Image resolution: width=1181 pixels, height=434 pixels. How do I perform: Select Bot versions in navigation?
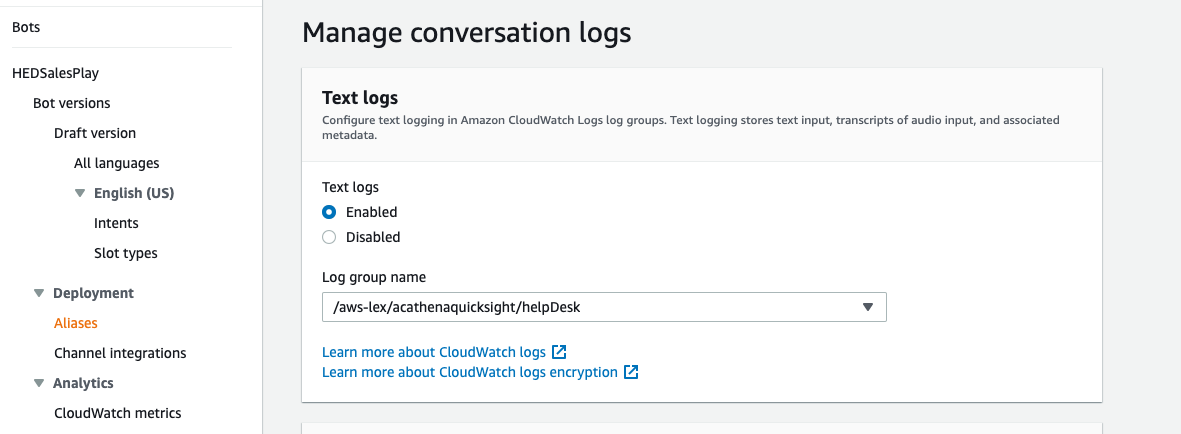click(72, 103)
